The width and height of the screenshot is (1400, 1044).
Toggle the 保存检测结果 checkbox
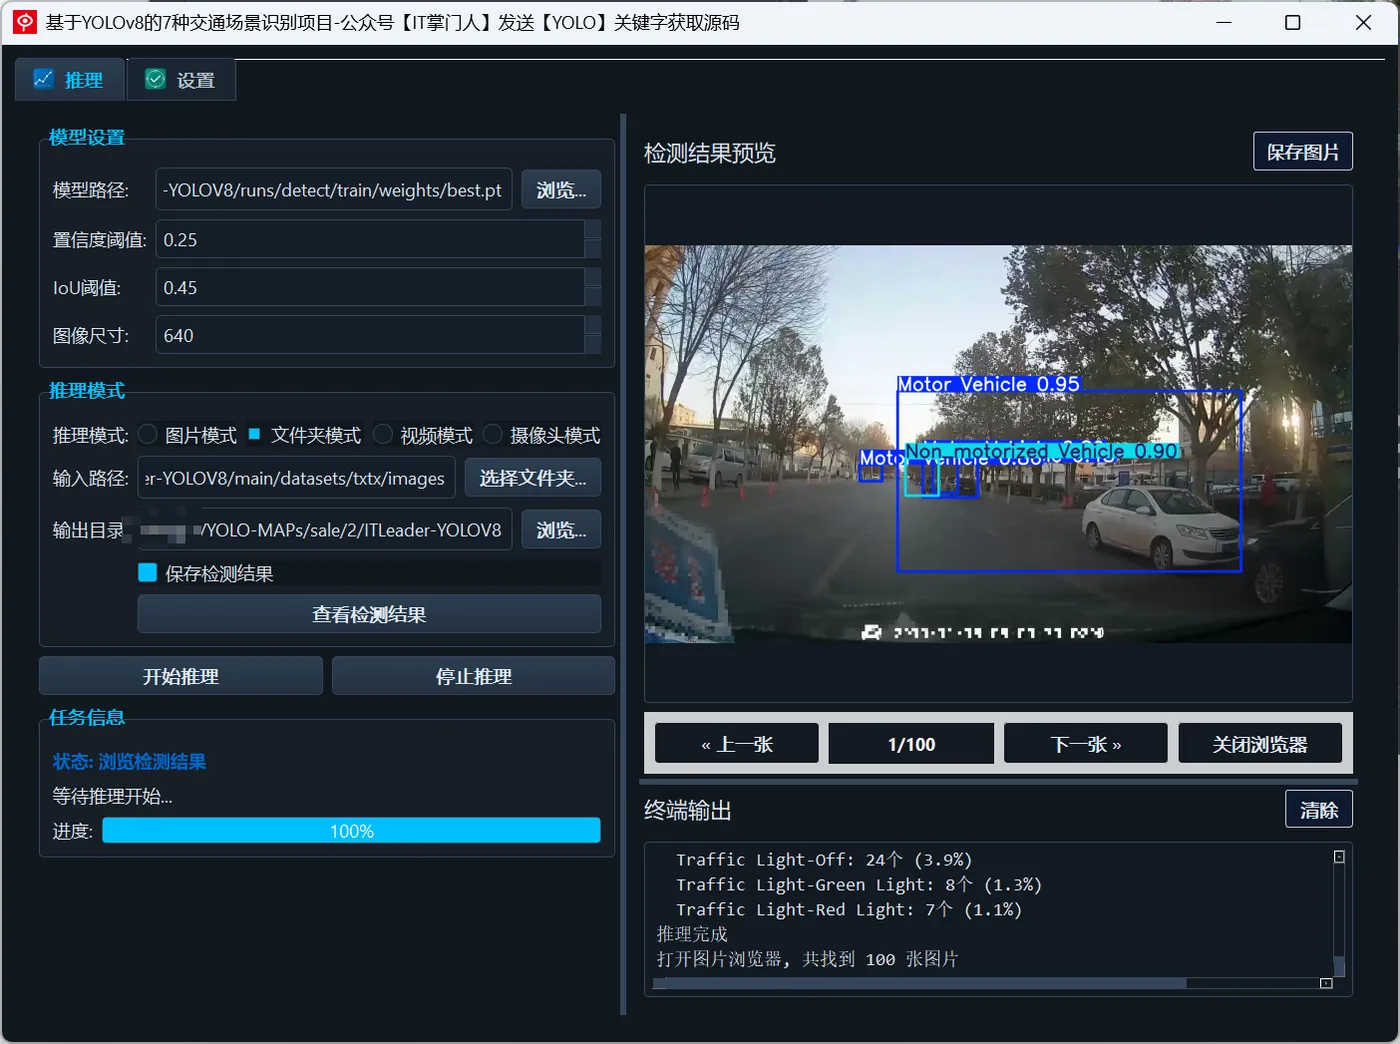tap(148, 573)
